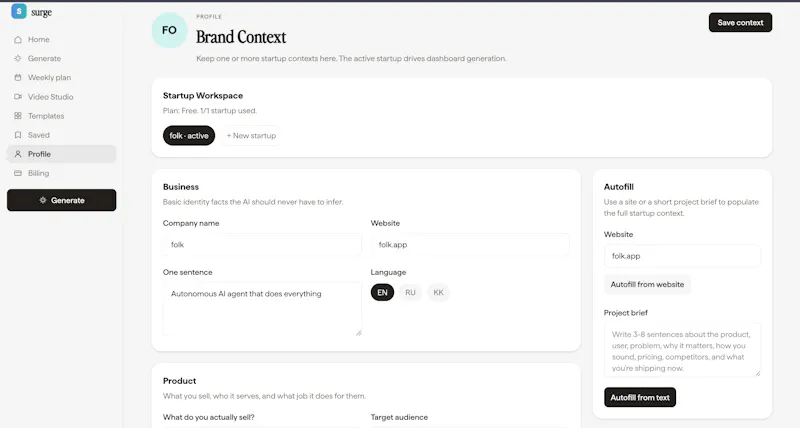This screenshot has height=428, width=800.
Task: Click the Saved bookmark icon
Action: pos(18,135)
